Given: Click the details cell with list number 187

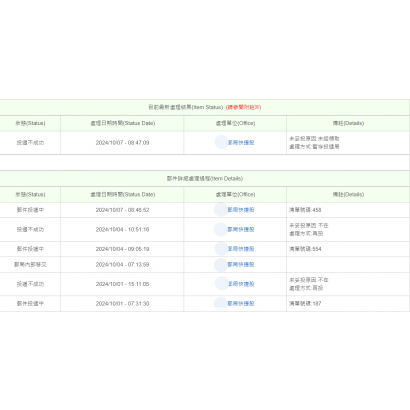Looking at the screenshot, I should coord(348,304).
